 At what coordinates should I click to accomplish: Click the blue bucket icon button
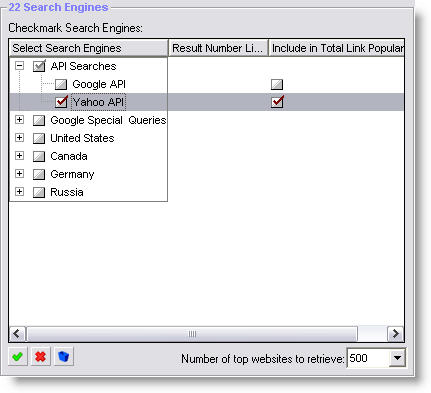coord(63,357)
